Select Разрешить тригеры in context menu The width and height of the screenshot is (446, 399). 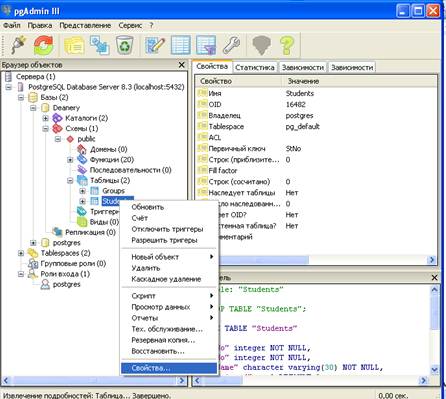coord(169,240)
